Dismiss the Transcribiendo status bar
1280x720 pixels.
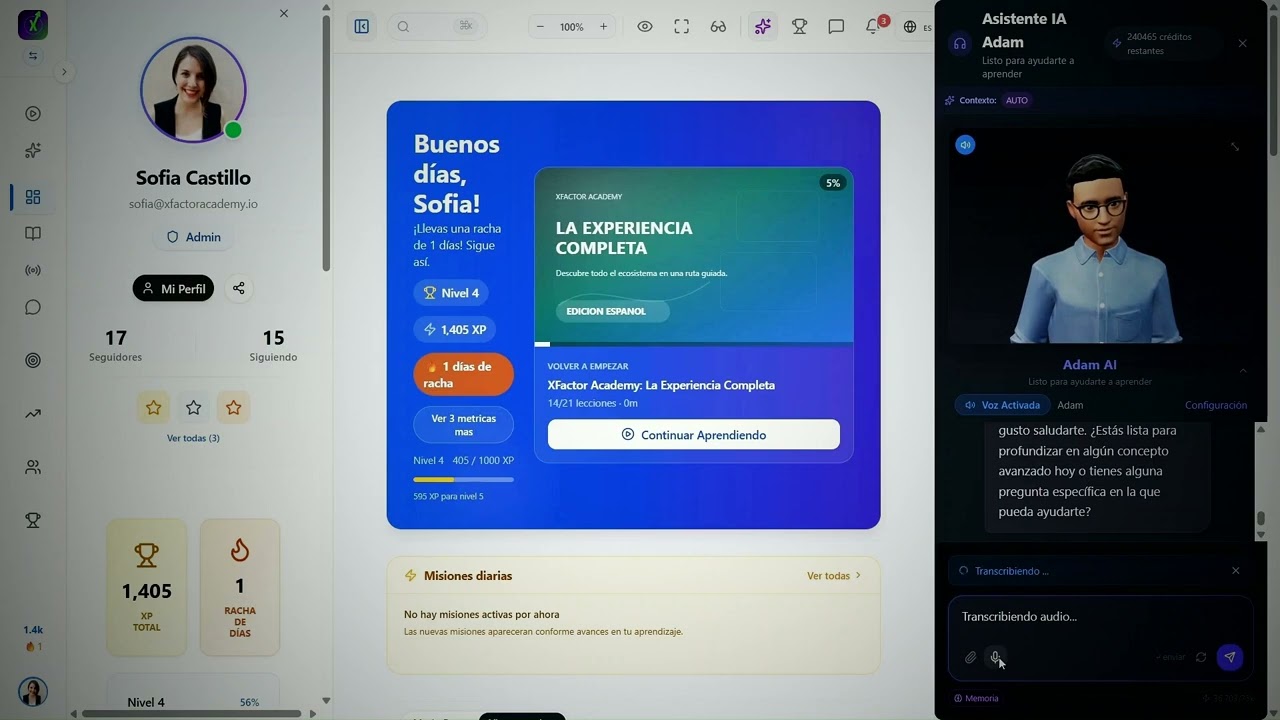click(x=1236, y=571)
